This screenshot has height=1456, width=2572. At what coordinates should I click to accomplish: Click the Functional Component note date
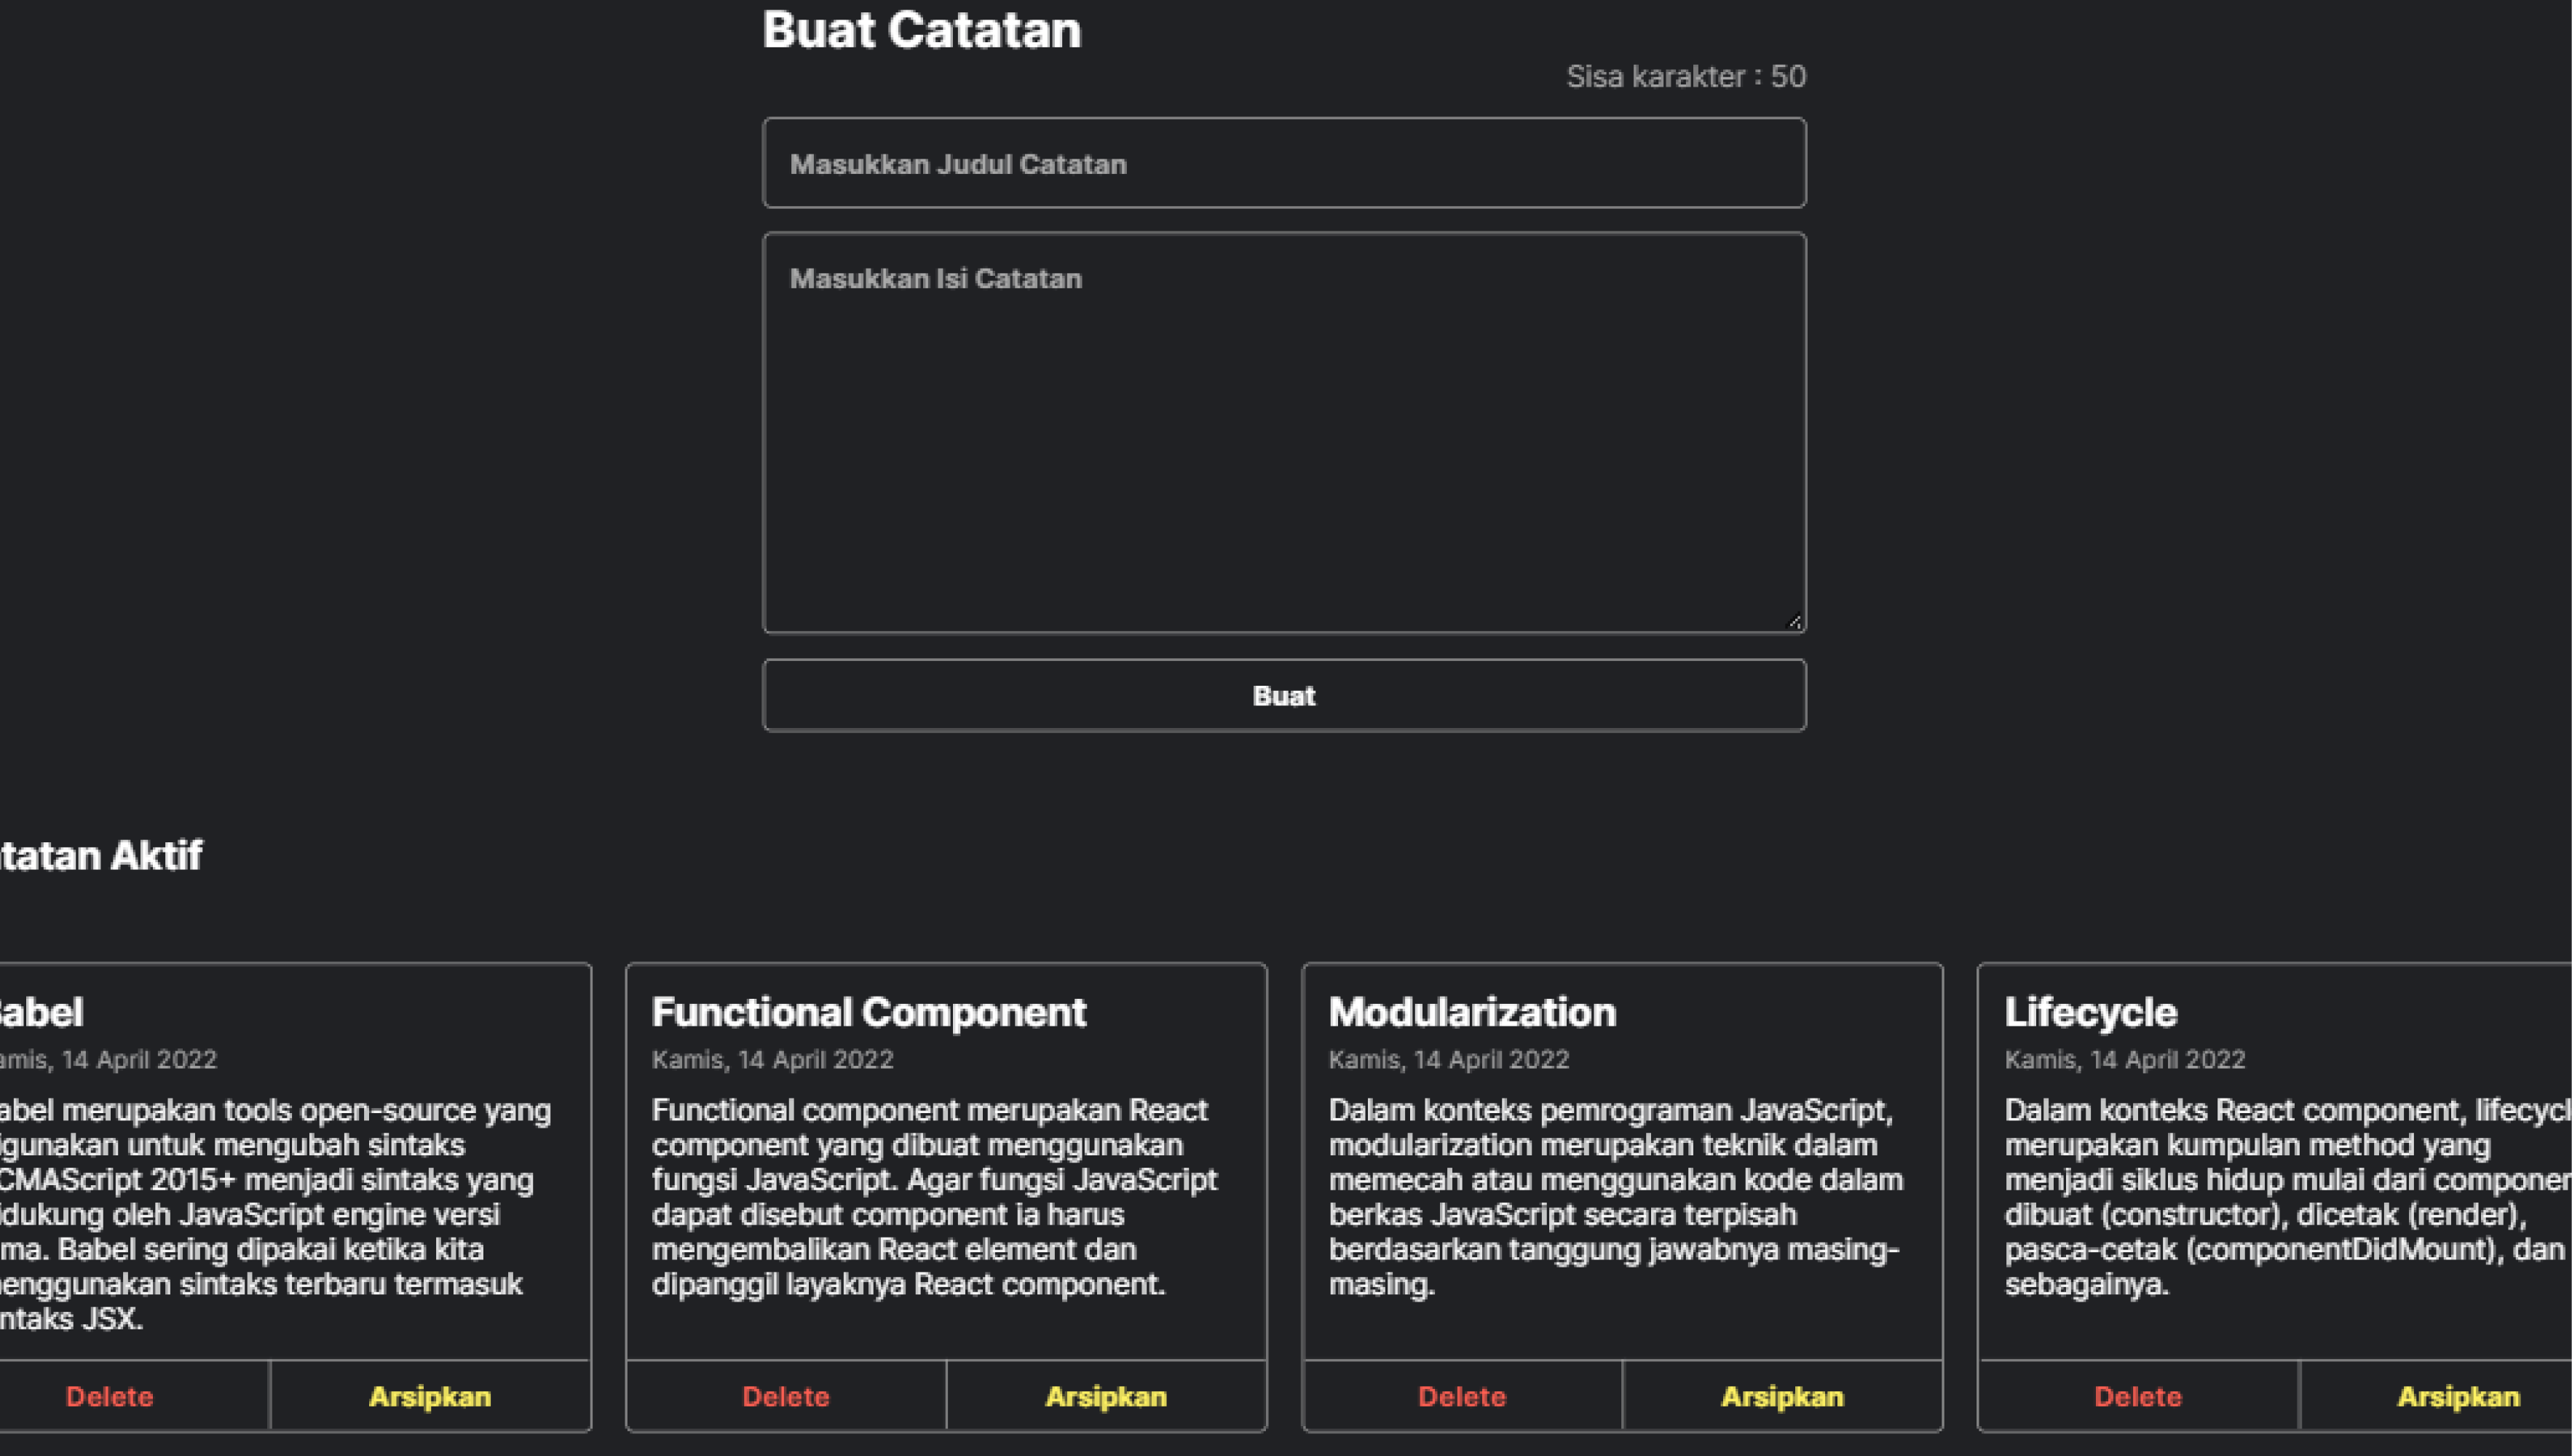click(772, 1059)
